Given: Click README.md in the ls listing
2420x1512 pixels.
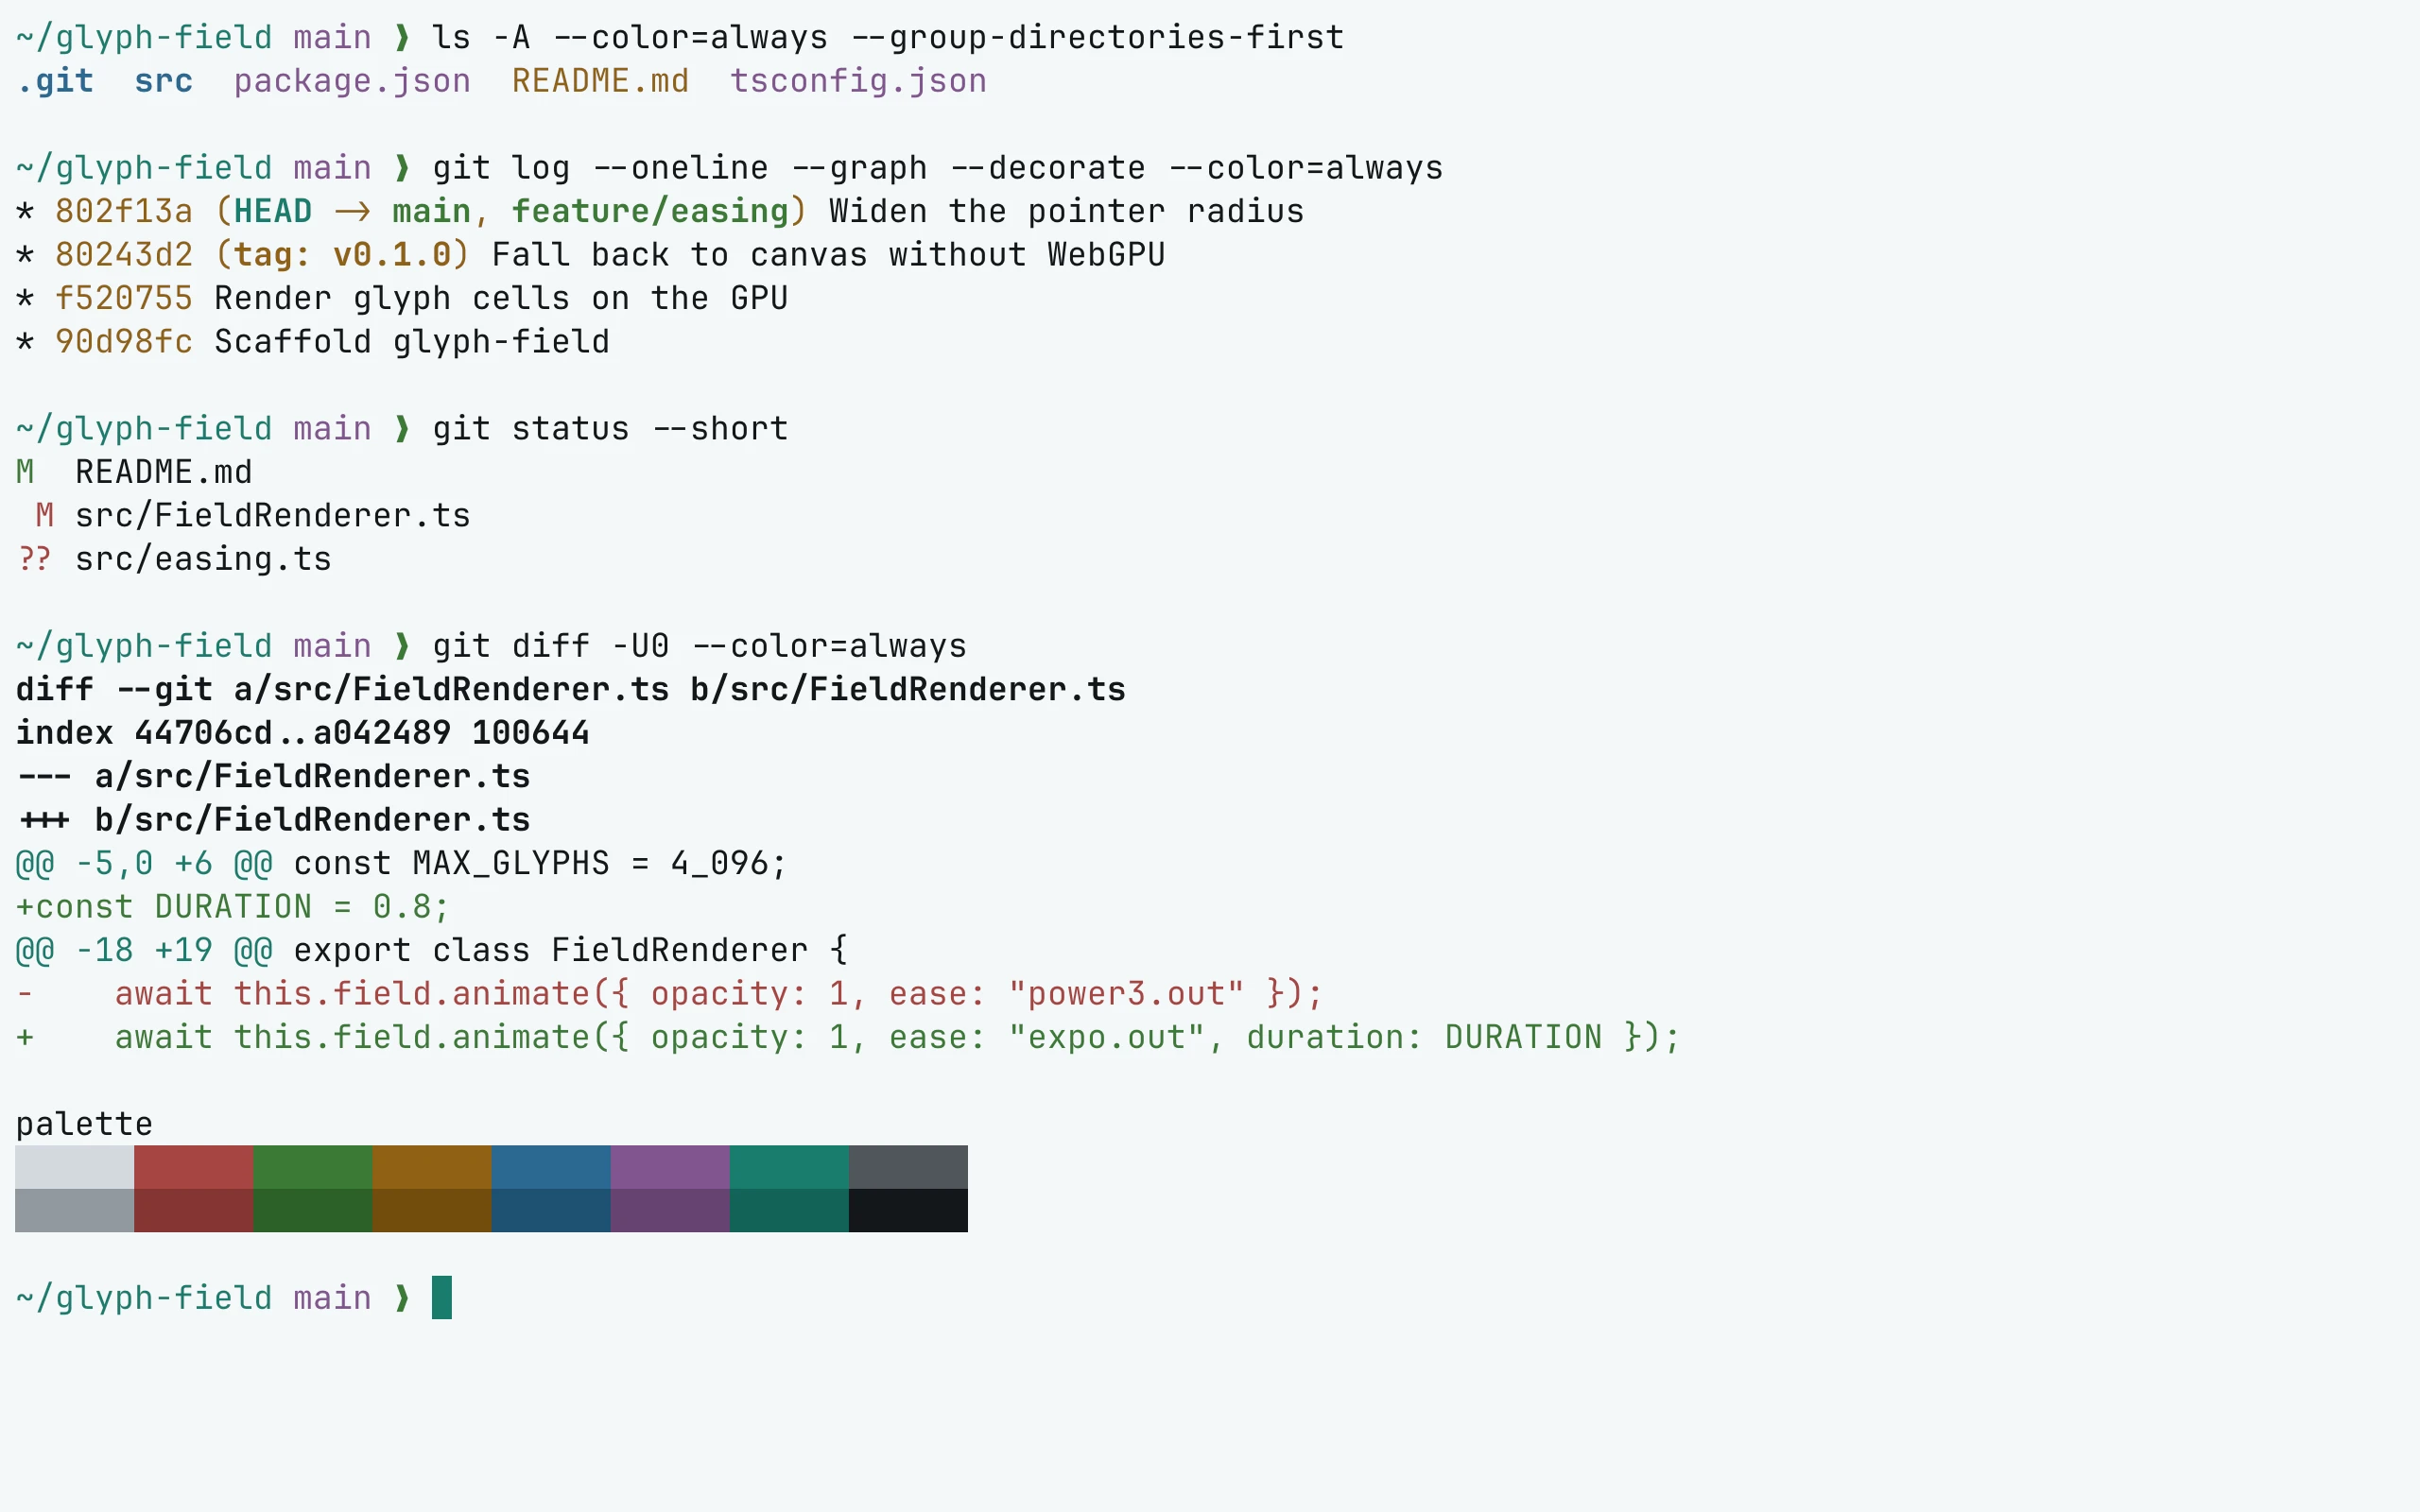Looking at the screenshot, I should (x=600, y=81).
